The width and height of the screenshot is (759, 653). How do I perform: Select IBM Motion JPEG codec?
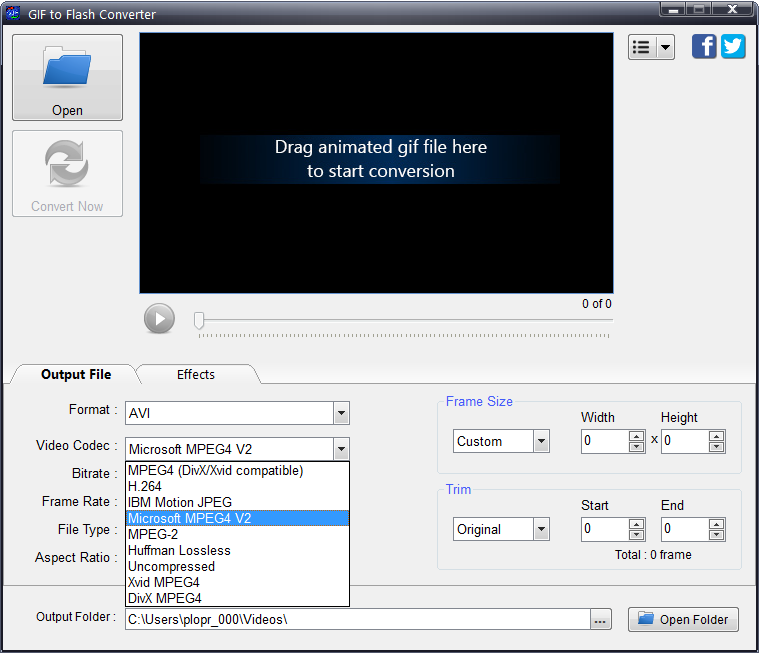(x=237, y=502)
